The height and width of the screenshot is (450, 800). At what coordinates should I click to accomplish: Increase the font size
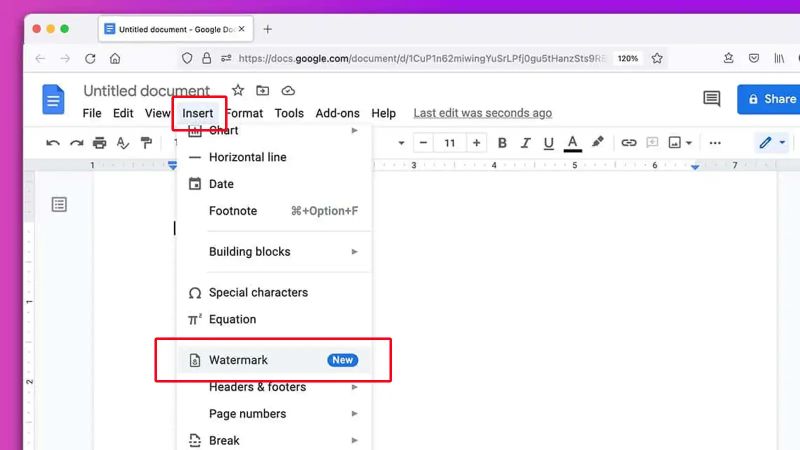[476, 143]
